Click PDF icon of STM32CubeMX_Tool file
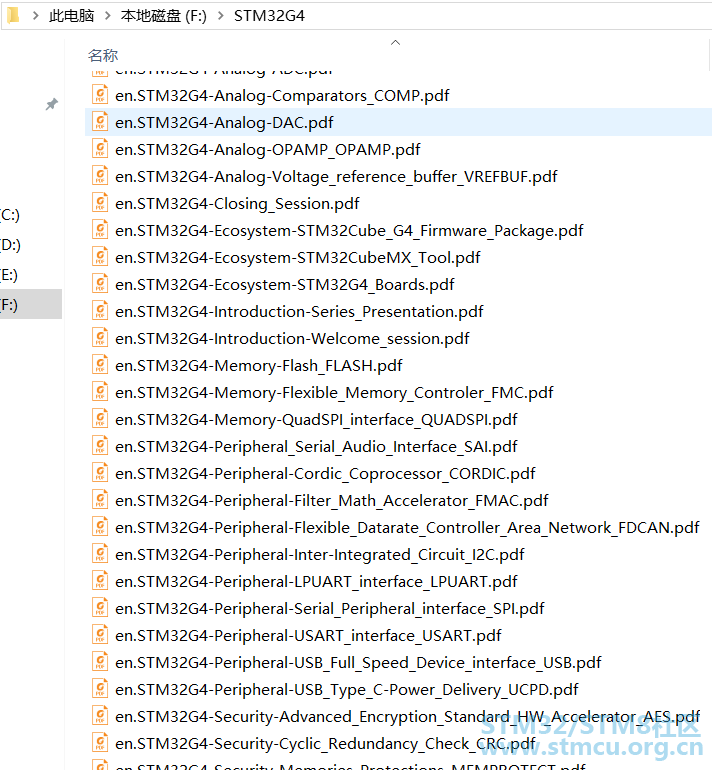 [x=100, y=256]
